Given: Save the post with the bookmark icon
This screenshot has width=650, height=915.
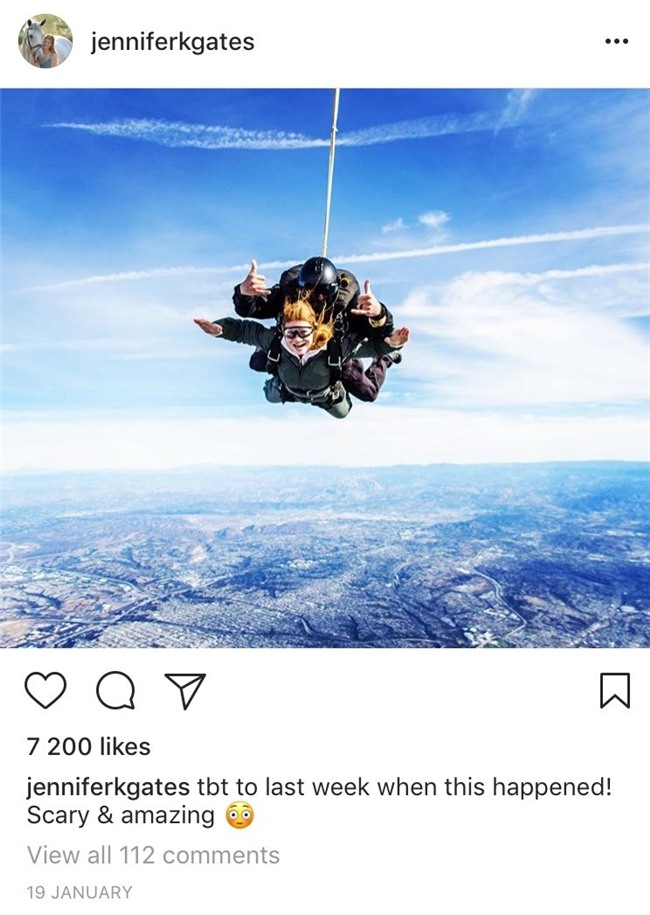Looking at the screenshot, I should (x=615, y=690).
